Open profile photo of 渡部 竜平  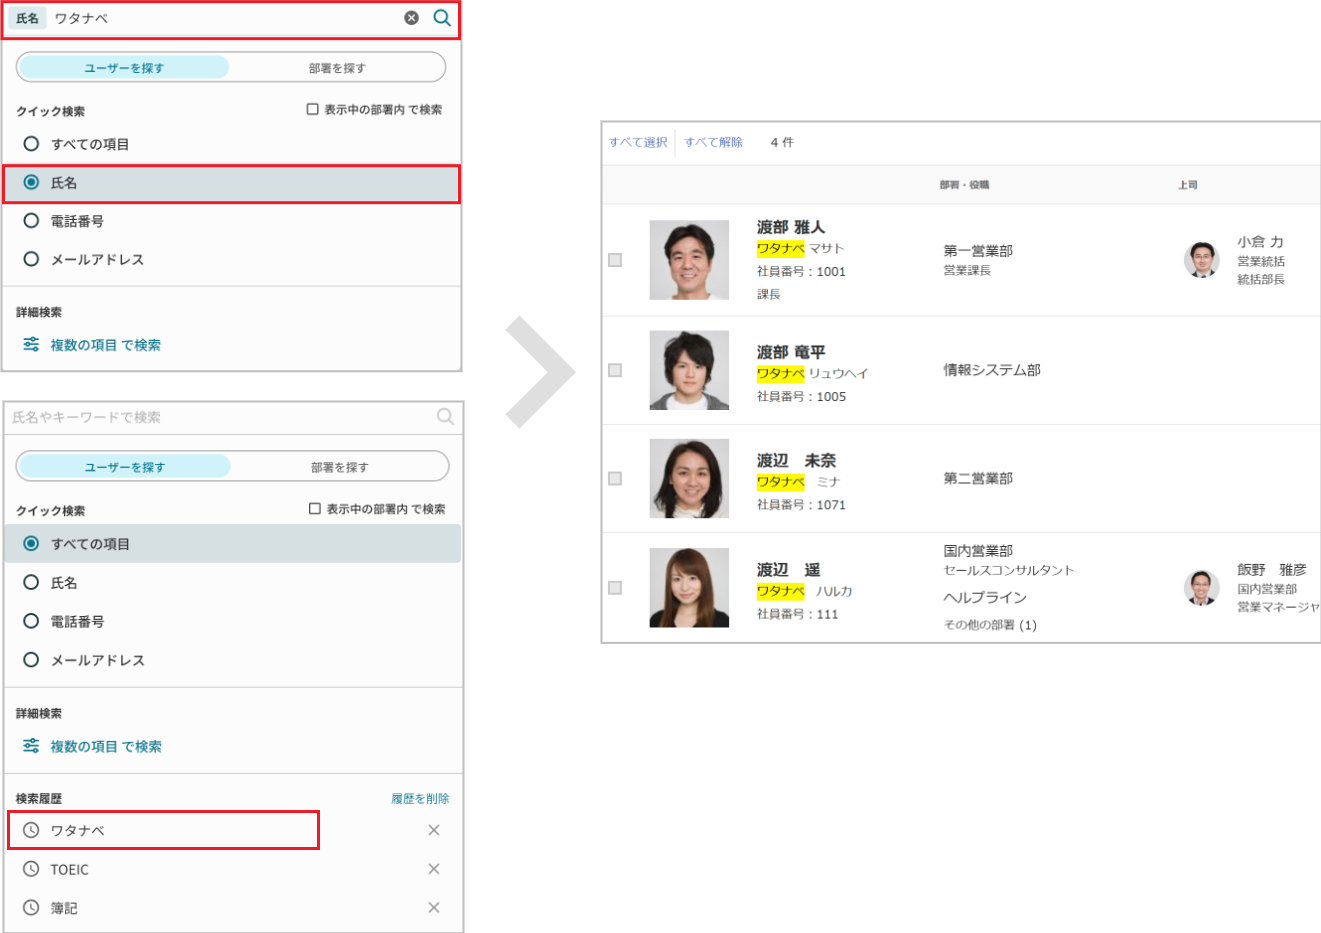pos(689,370)
